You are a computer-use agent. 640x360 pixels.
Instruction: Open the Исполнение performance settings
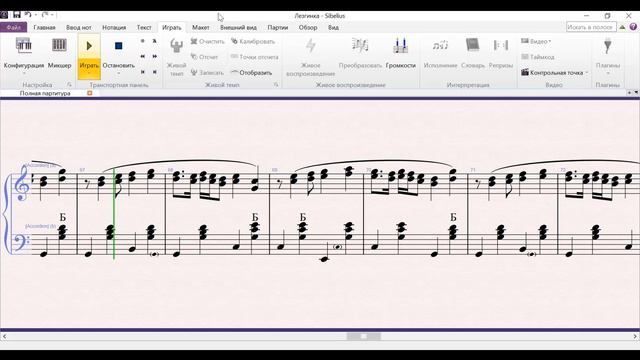tap(440, 46)
